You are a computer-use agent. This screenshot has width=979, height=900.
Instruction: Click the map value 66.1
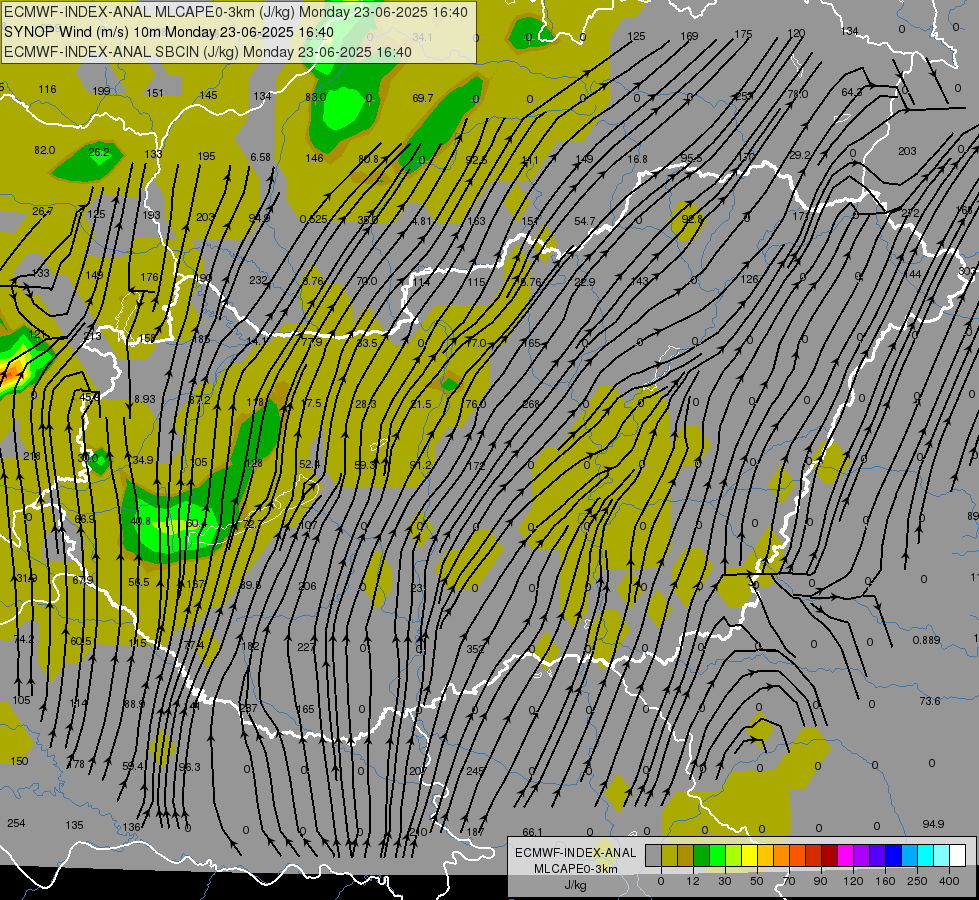coord(532,832)
